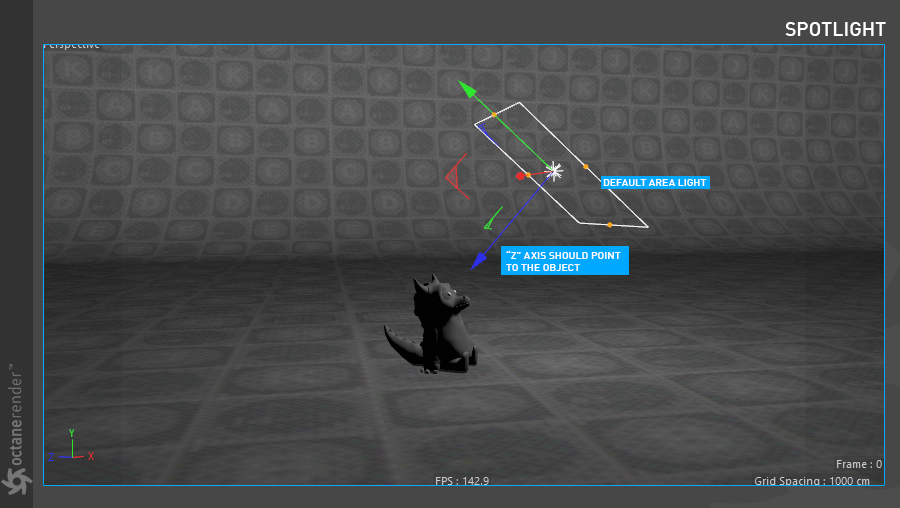Image resolution: width=900 pixels, height=508 pixels.
Task: Click right-edge orange handle of area light
Action: pyautogui.click(x=586, y=167)
